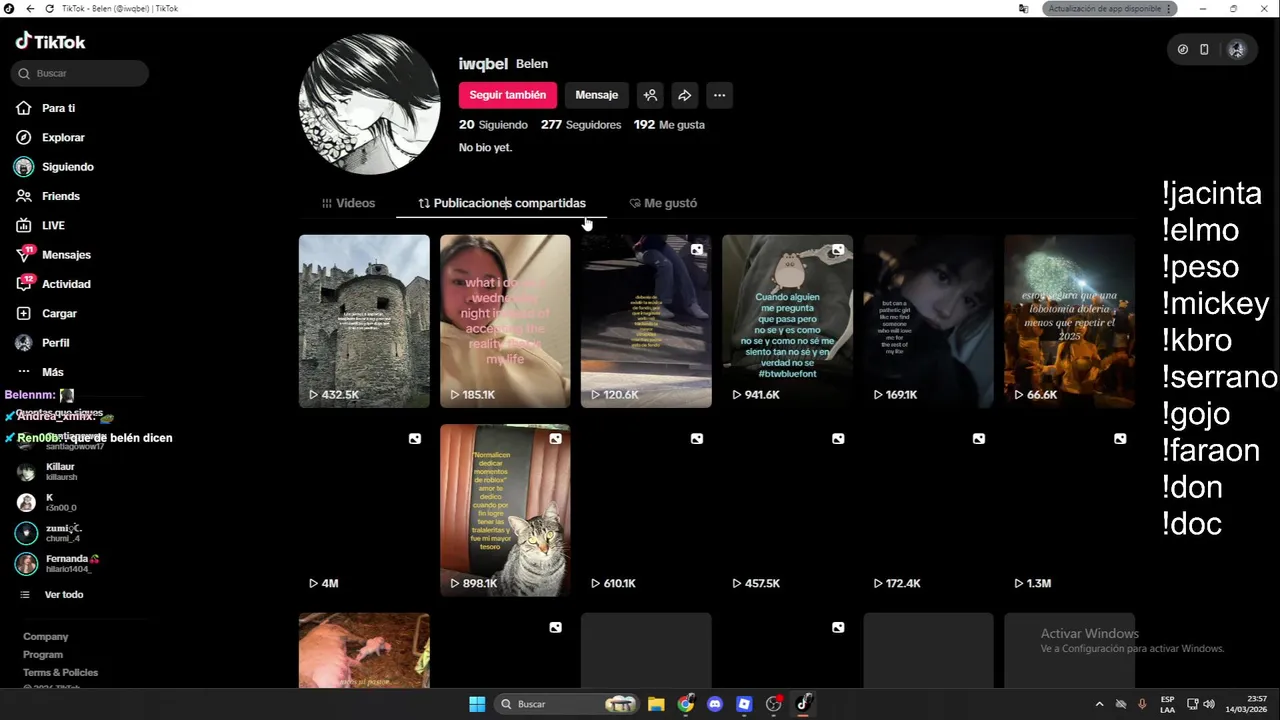Click the taskbar Buscar search box
The width and height of the screenshot is (1280, 720).
[x=567, y=704]
